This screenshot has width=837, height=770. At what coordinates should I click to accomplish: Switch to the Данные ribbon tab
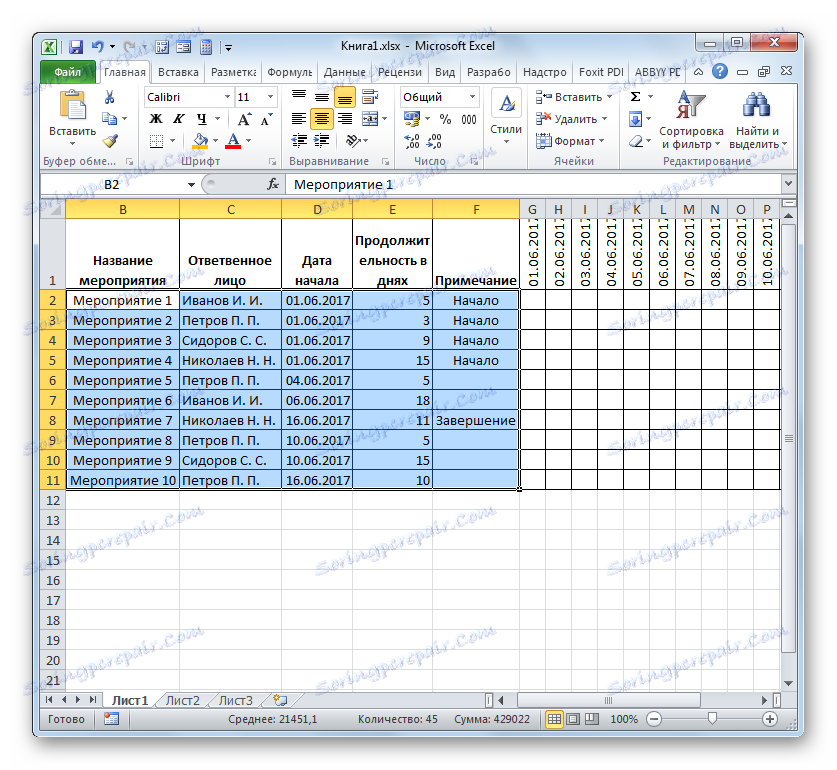pyautogui.click(x=345, y=72)
